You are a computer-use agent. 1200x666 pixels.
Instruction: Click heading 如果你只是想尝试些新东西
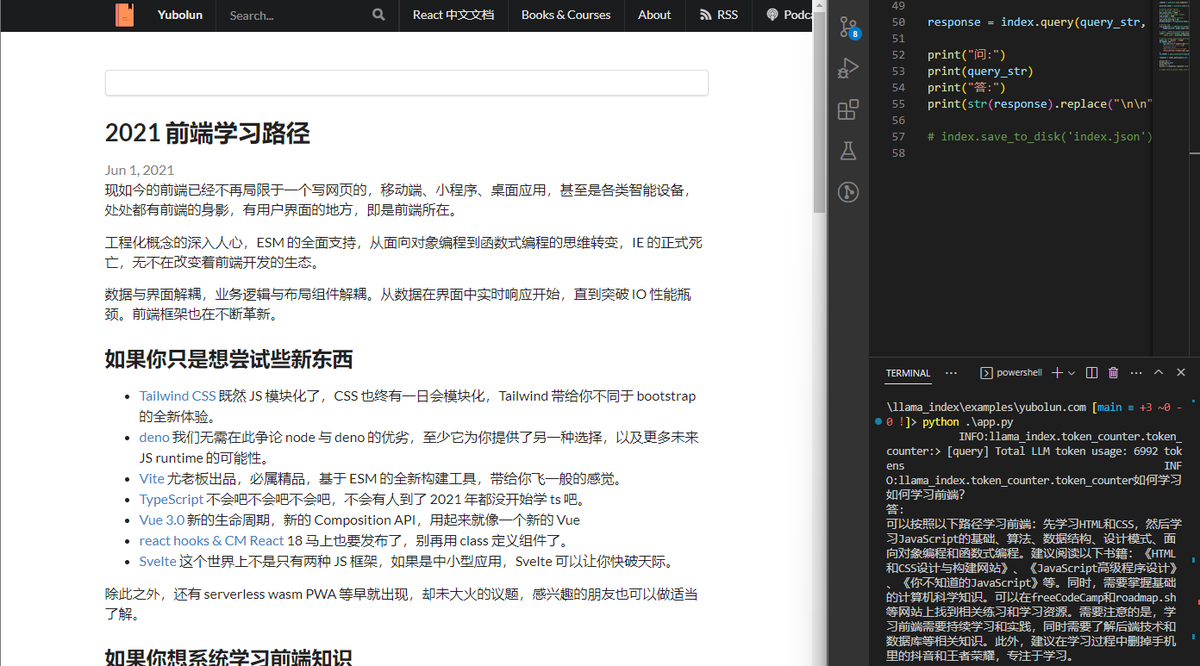point(228,358)
